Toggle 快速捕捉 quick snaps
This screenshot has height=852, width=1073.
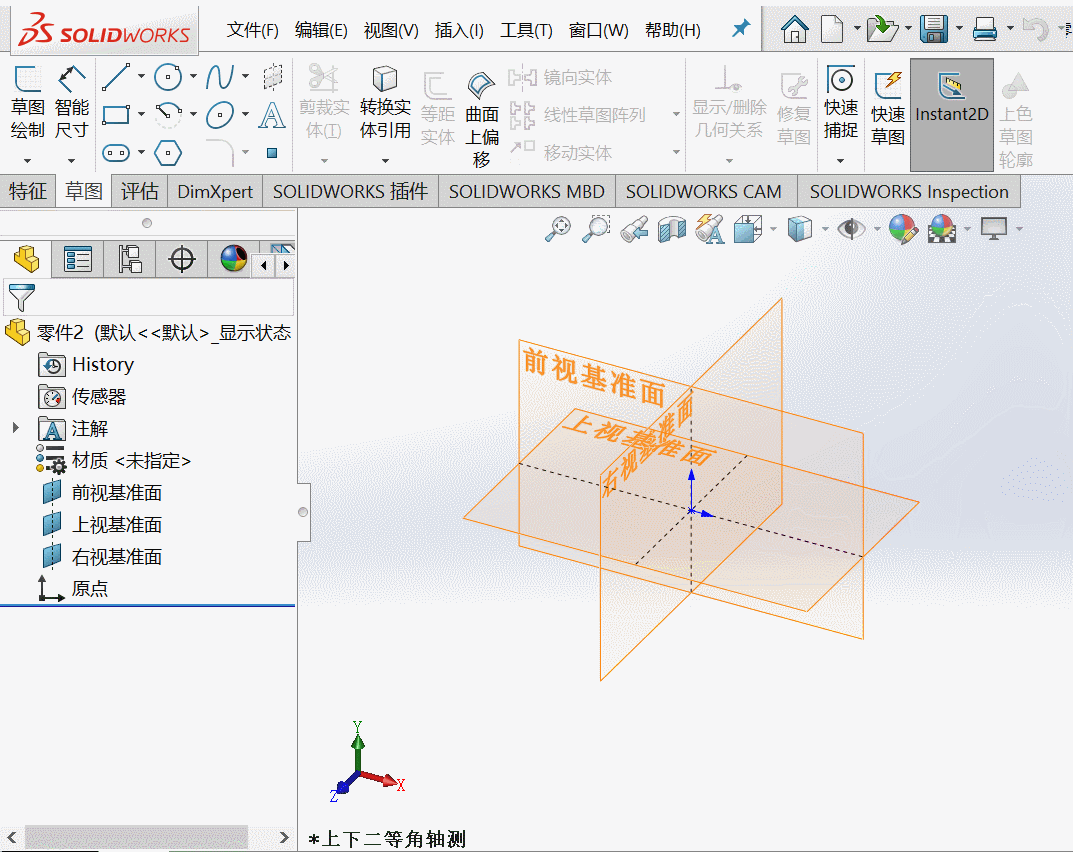click(x=841, y=103)
